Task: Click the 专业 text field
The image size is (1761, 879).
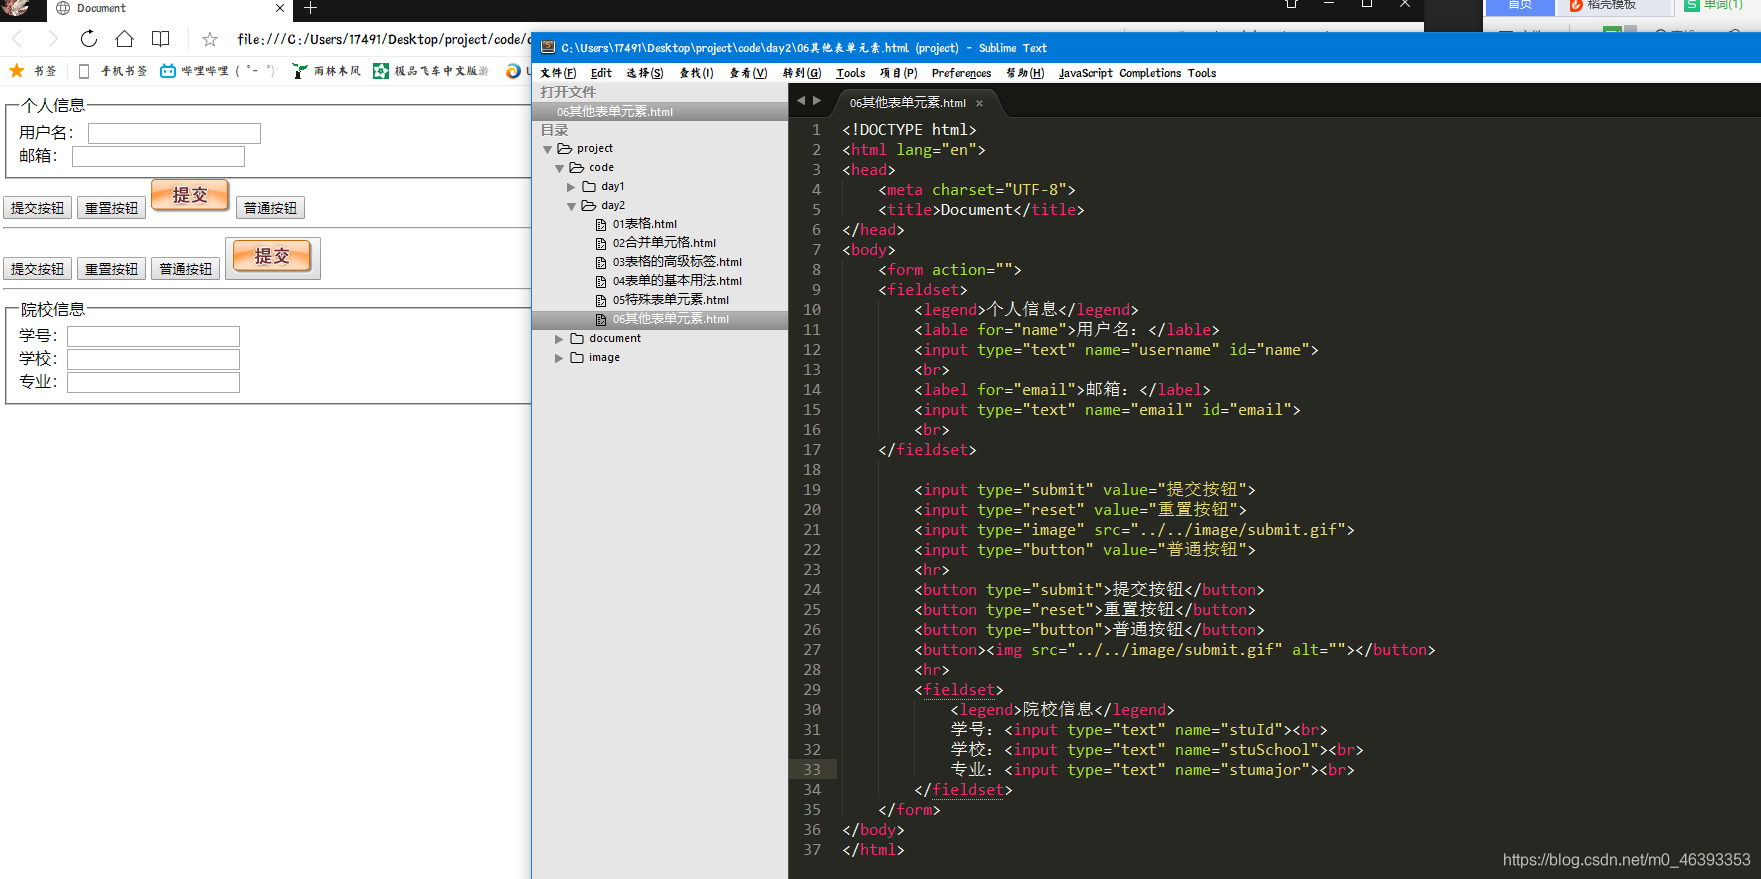Action: tap(153, 382)
